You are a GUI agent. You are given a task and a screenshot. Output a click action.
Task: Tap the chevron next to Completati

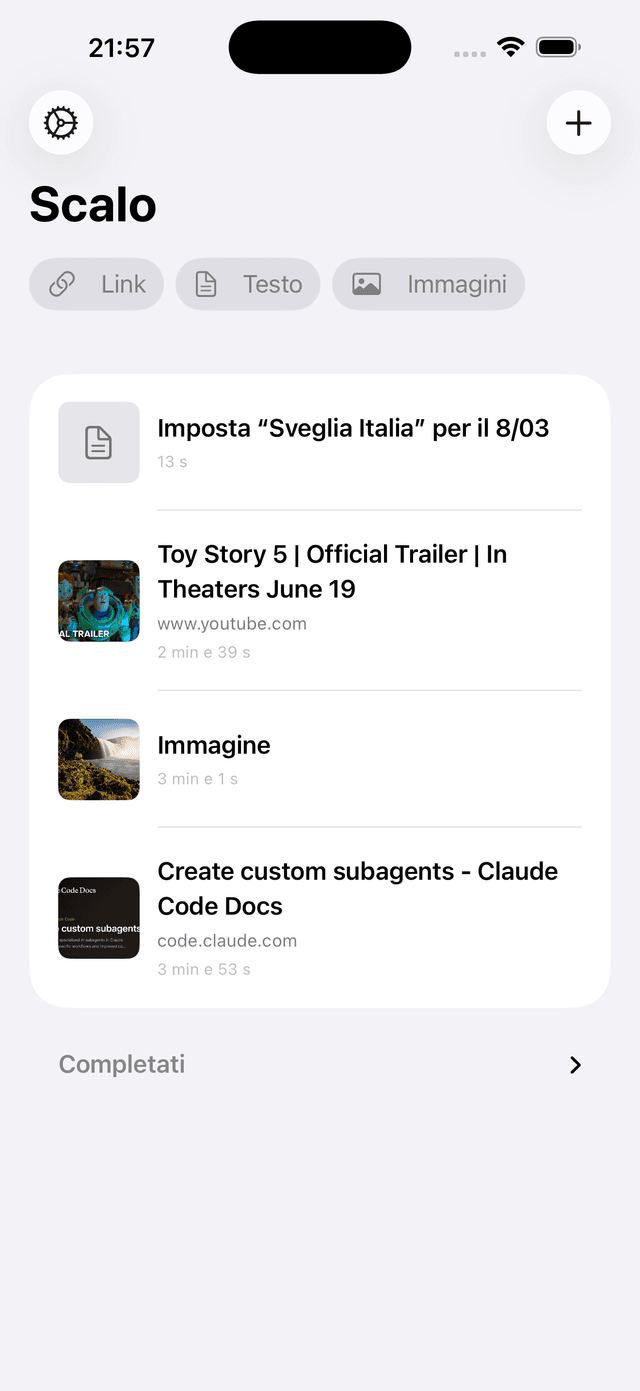point(574,1065)
